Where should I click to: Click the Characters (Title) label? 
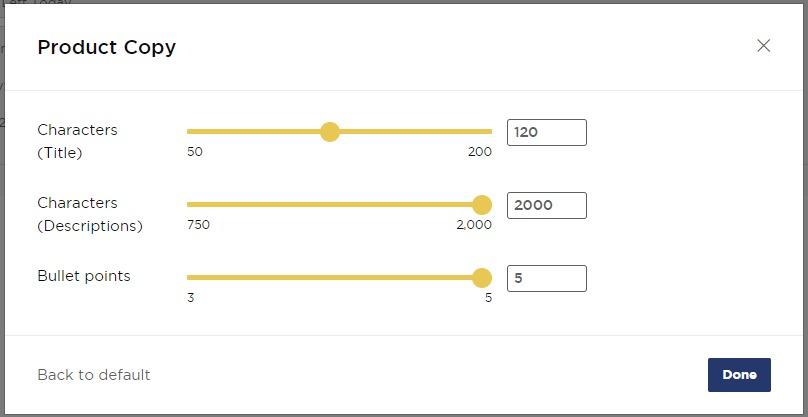(x=77, y=141)
